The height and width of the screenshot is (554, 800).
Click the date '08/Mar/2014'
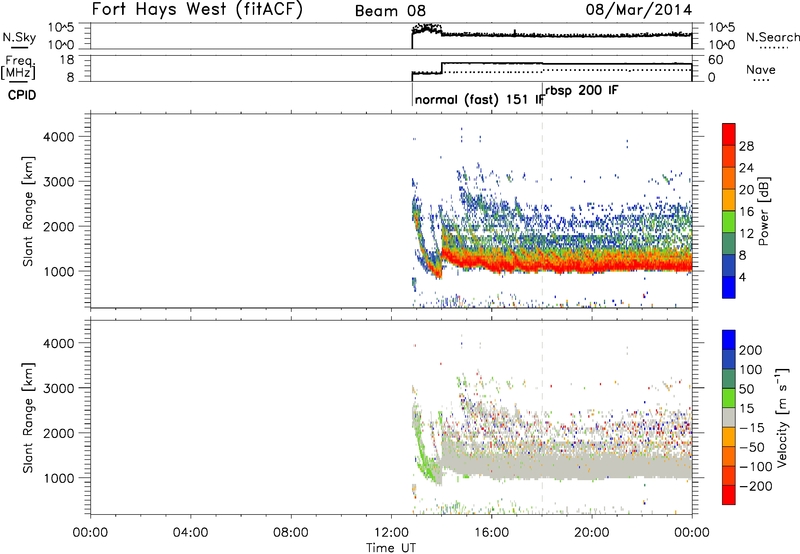pos(639,10)
